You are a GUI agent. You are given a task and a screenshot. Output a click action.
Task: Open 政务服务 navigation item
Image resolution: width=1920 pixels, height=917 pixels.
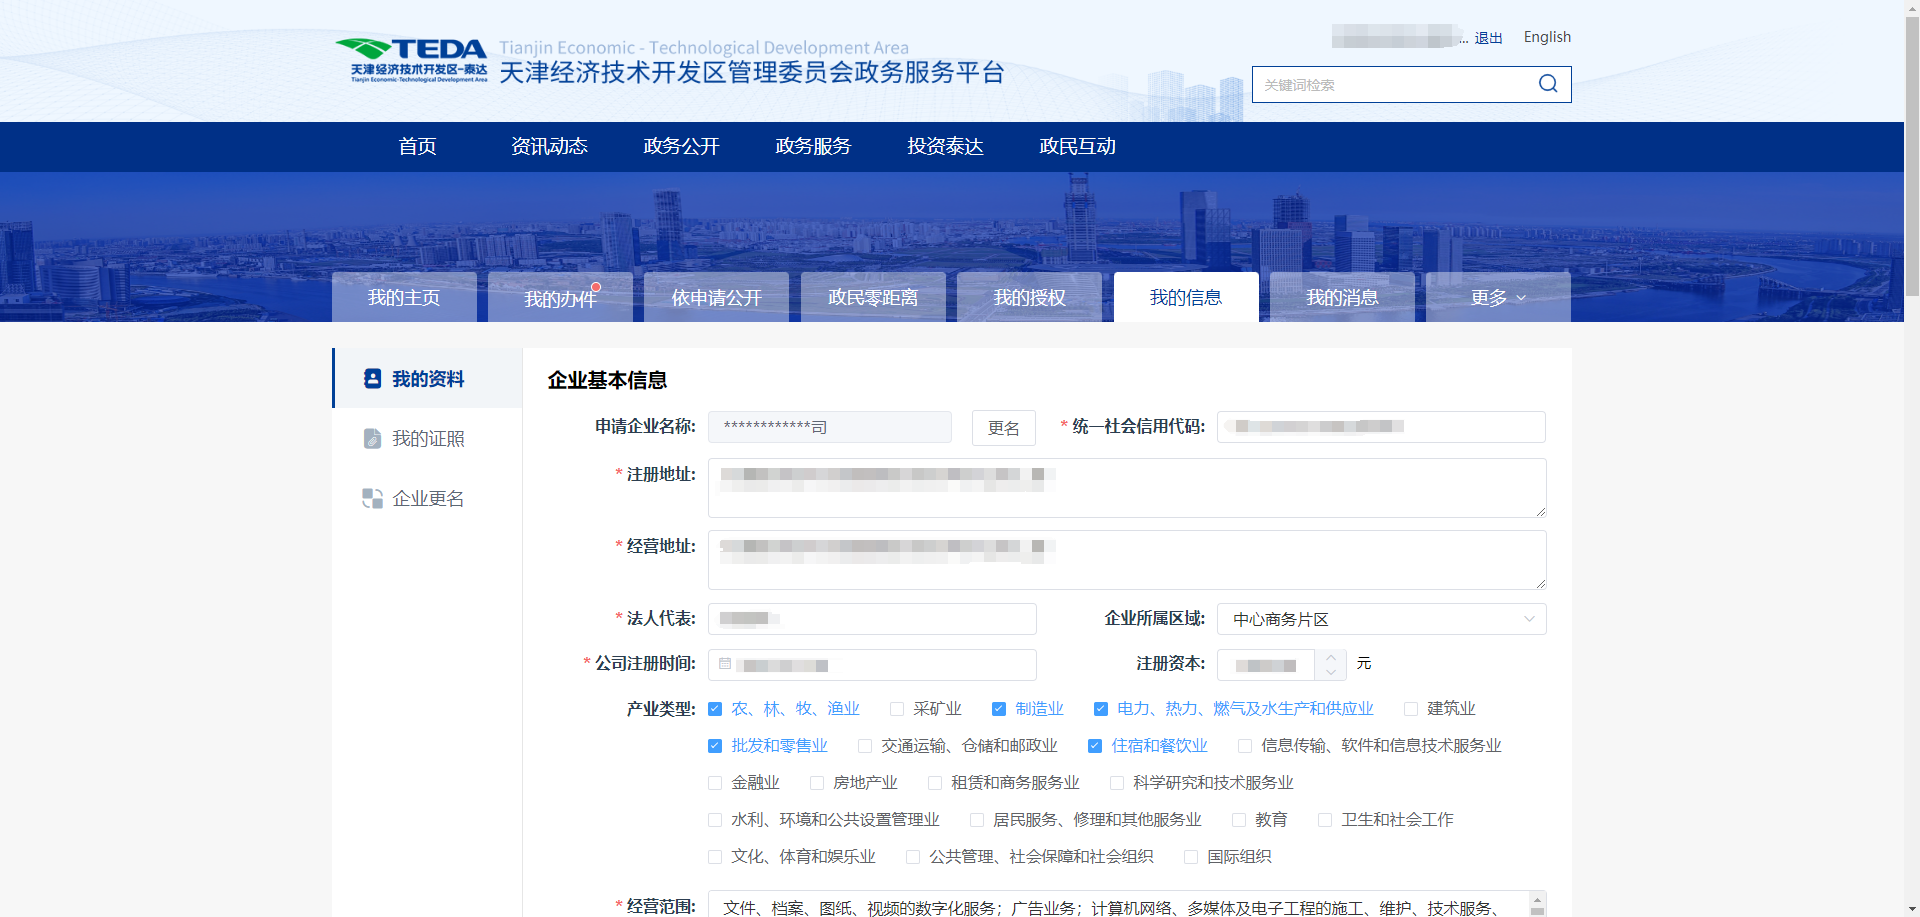click(813, 146)
